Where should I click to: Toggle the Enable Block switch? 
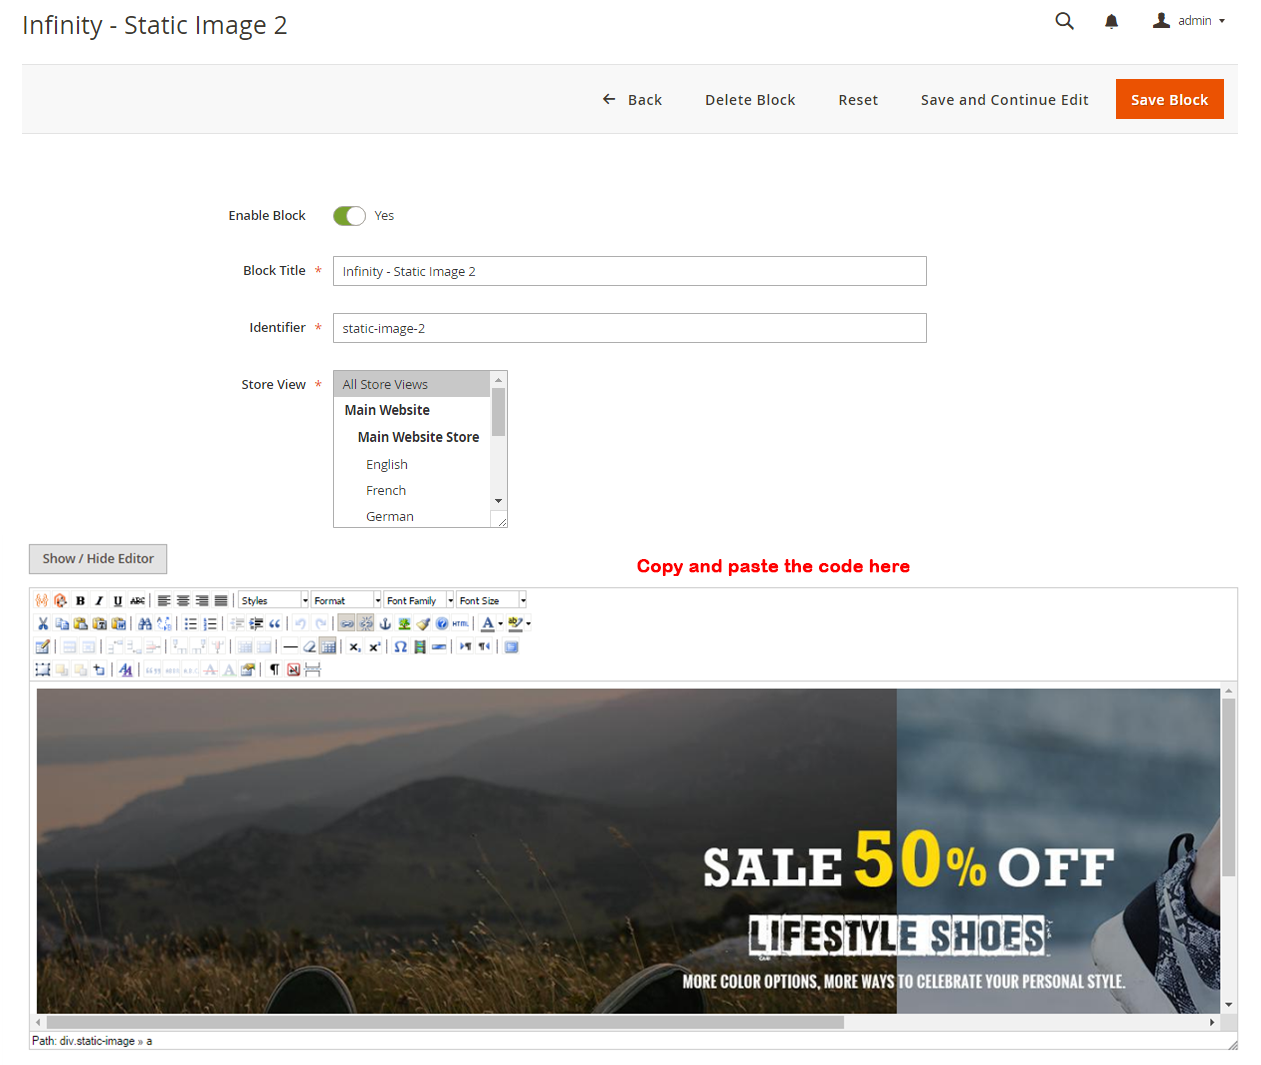click(x=349, y=216)
